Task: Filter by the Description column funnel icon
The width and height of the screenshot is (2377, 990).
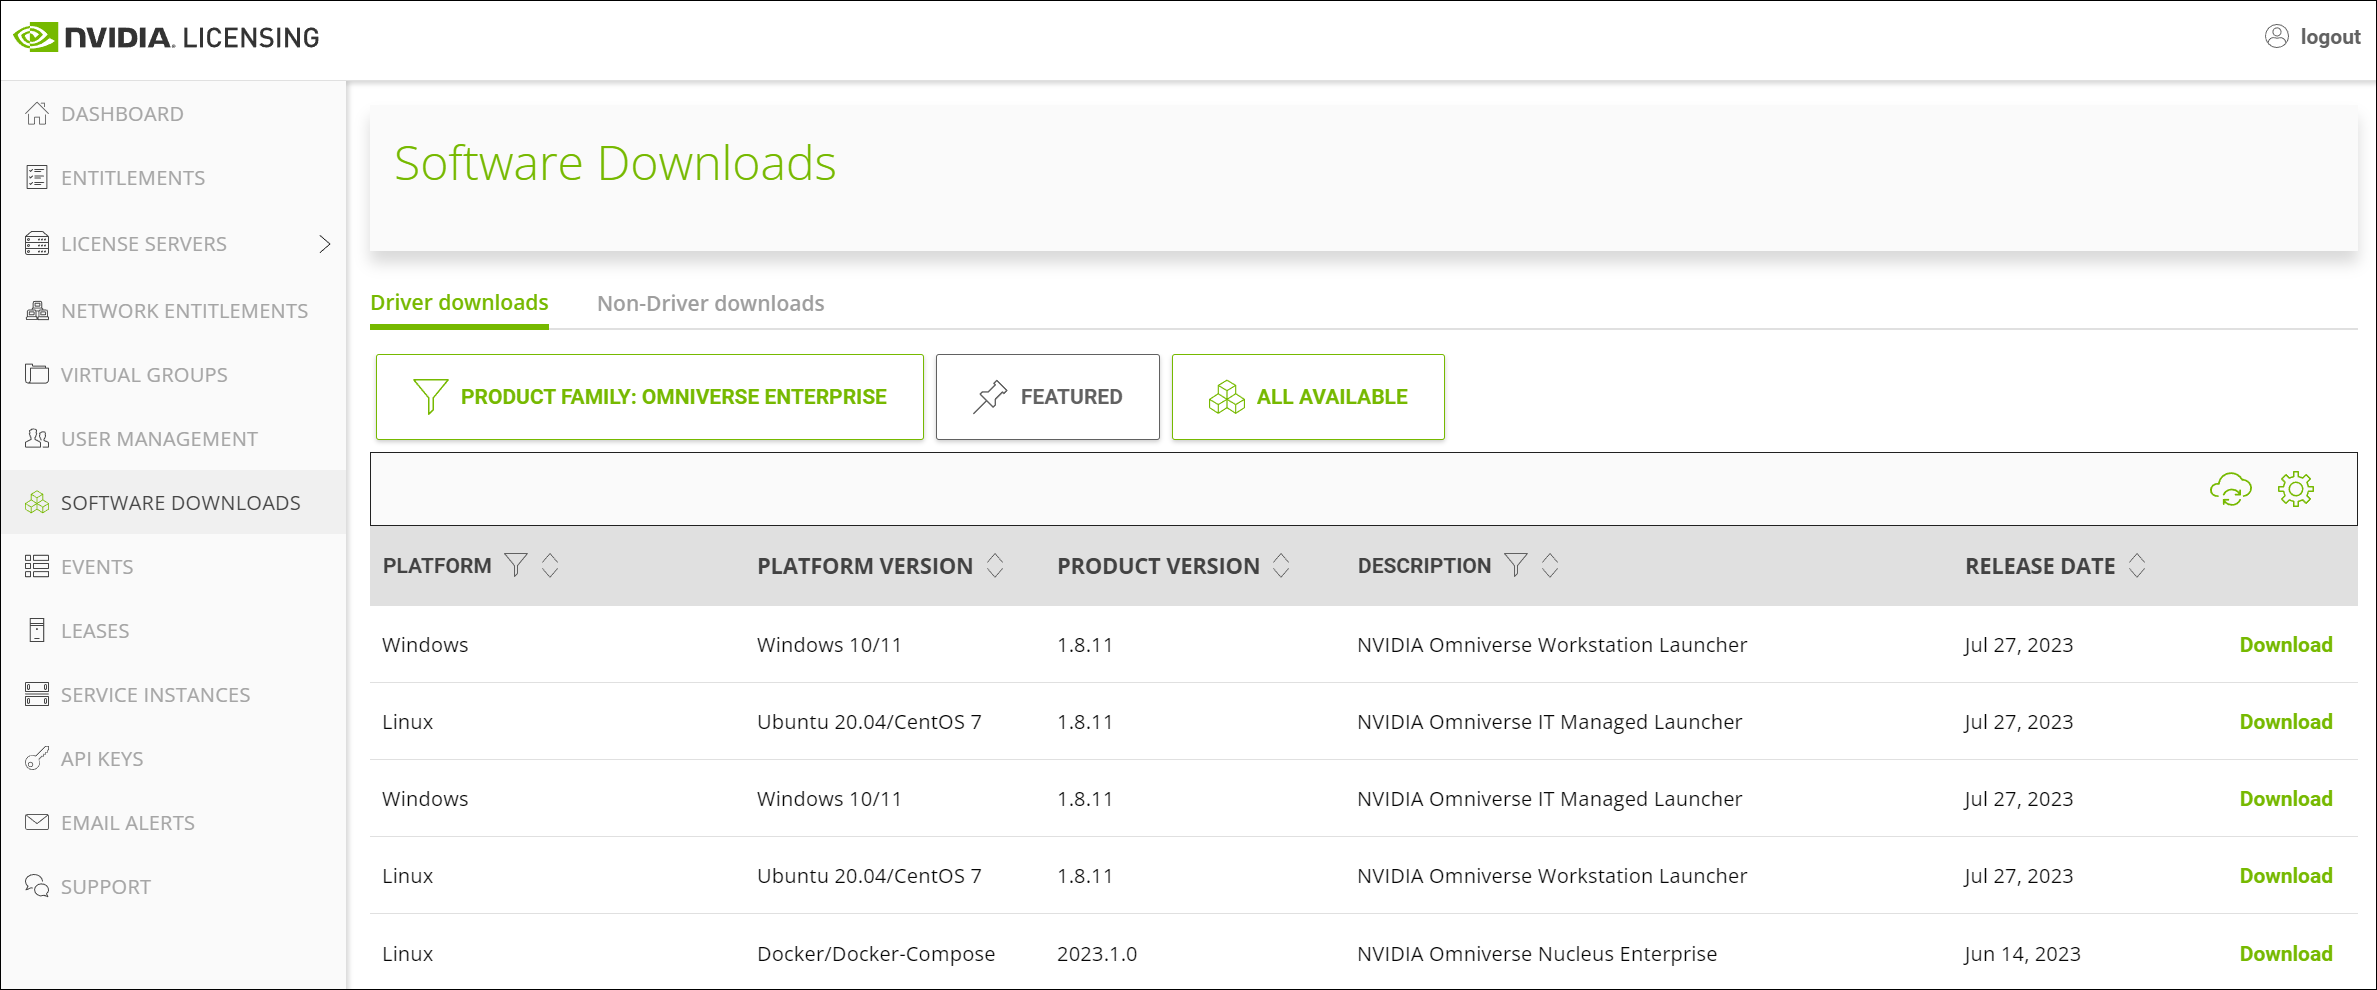Action: pos(1515,565)
